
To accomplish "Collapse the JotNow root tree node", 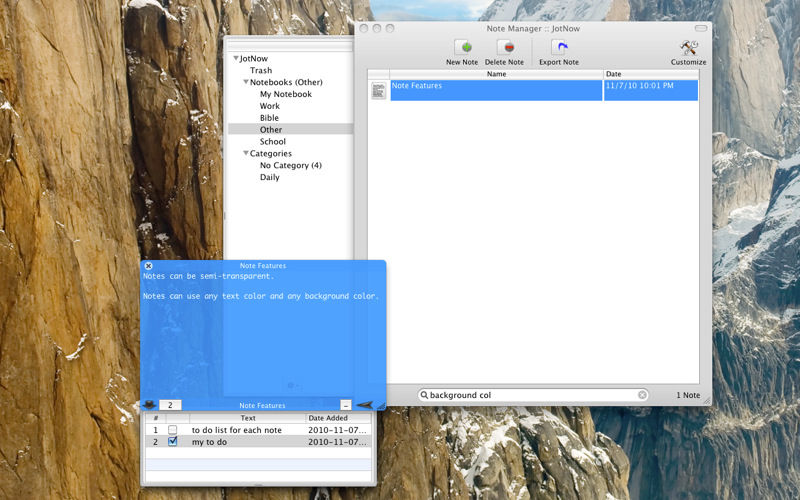I will coord(236,59).
